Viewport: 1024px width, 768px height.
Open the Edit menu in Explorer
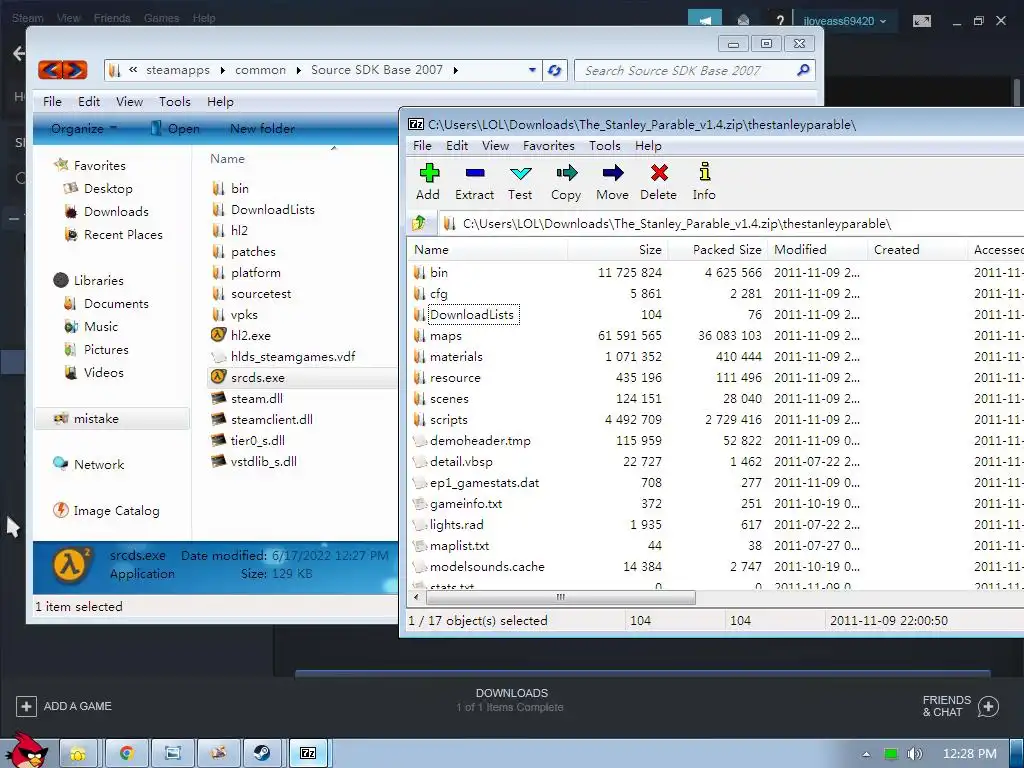coord(89,102)
